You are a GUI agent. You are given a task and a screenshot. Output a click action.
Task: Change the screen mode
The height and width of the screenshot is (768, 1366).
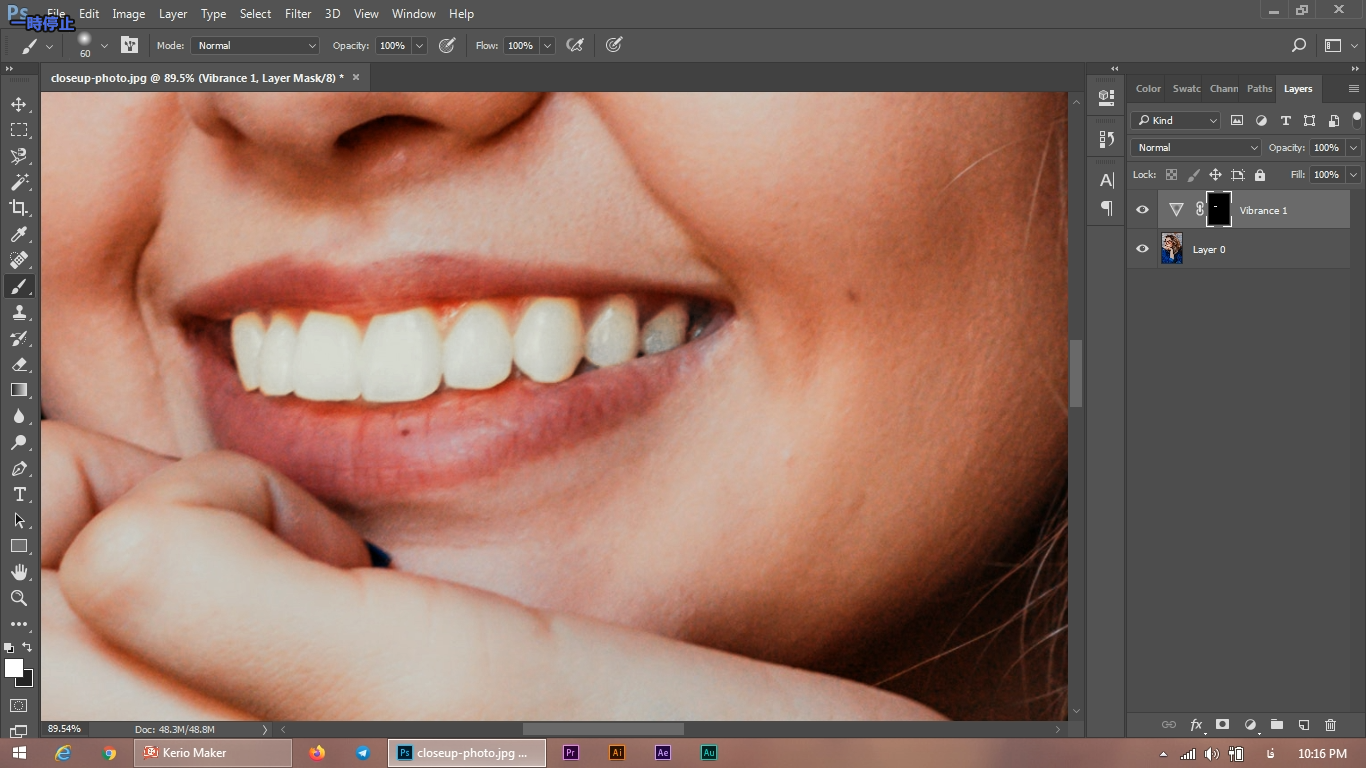coord(19,731)
